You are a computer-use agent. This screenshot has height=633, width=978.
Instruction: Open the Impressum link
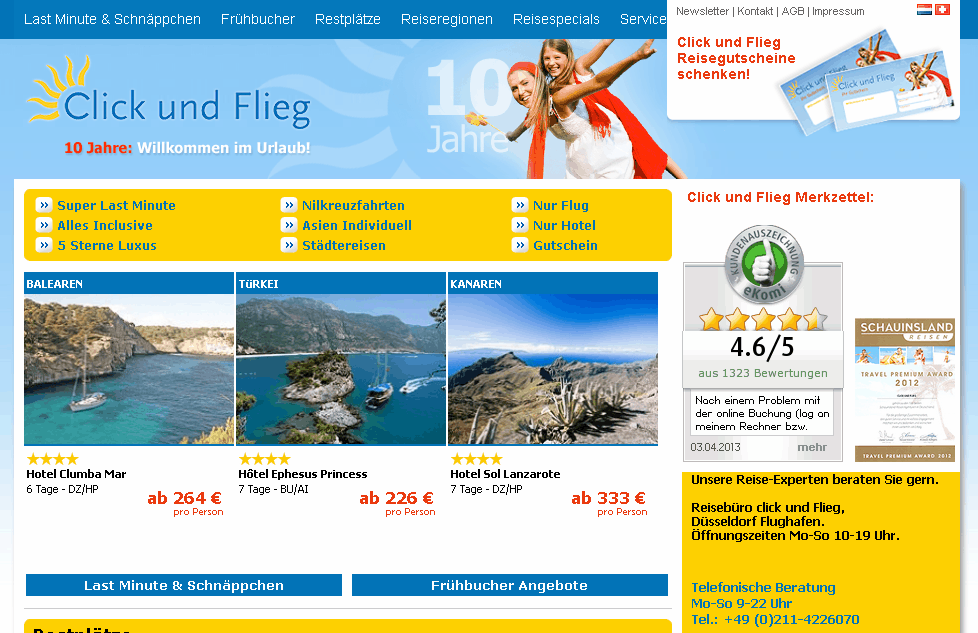point(838,11)
